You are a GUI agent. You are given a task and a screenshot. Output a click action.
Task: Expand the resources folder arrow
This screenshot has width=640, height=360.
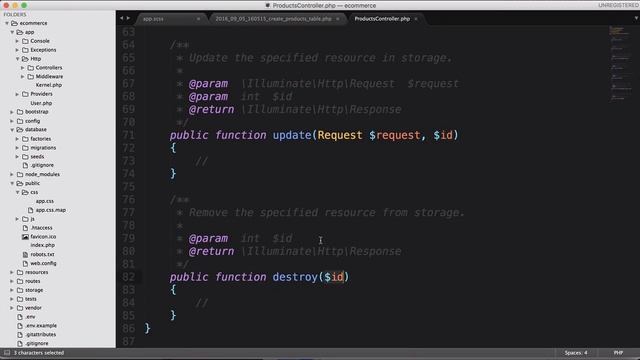tap(12, 272)
